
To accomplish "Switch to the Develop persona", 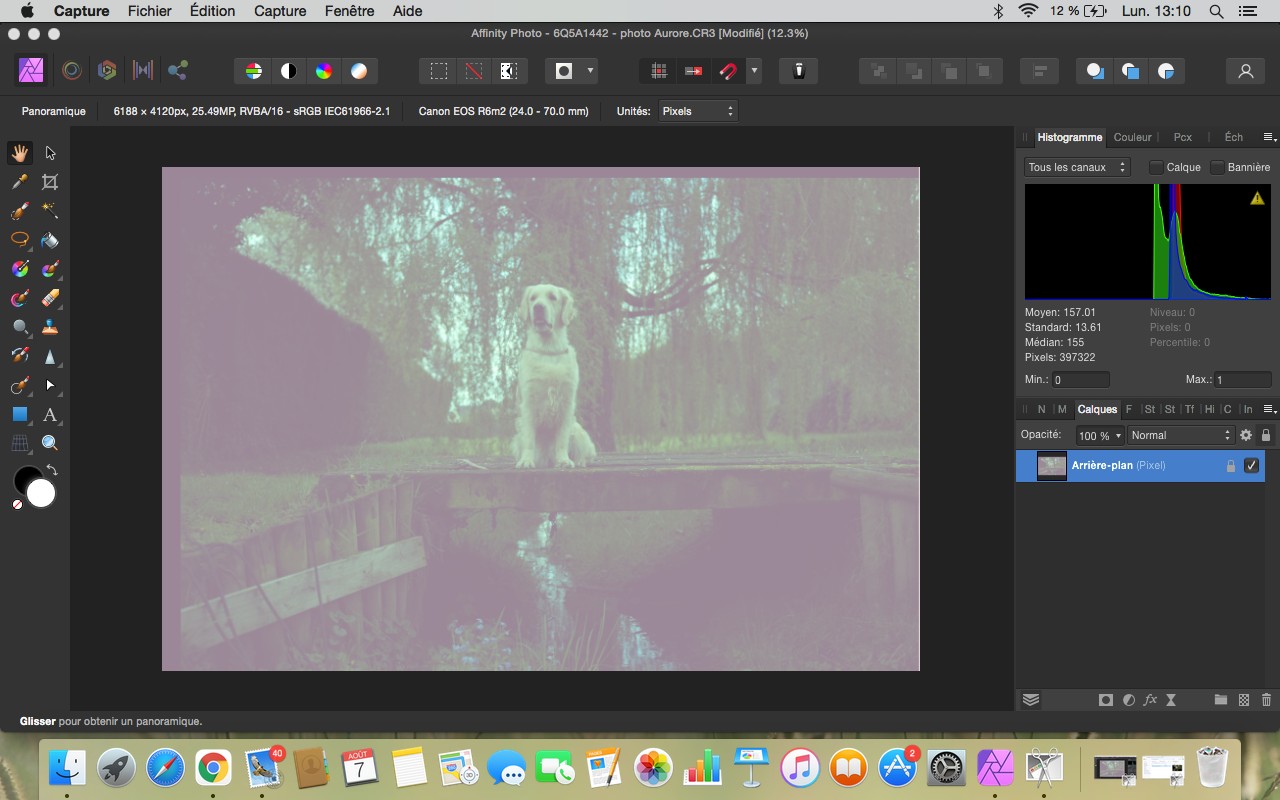I will (107, 71).
